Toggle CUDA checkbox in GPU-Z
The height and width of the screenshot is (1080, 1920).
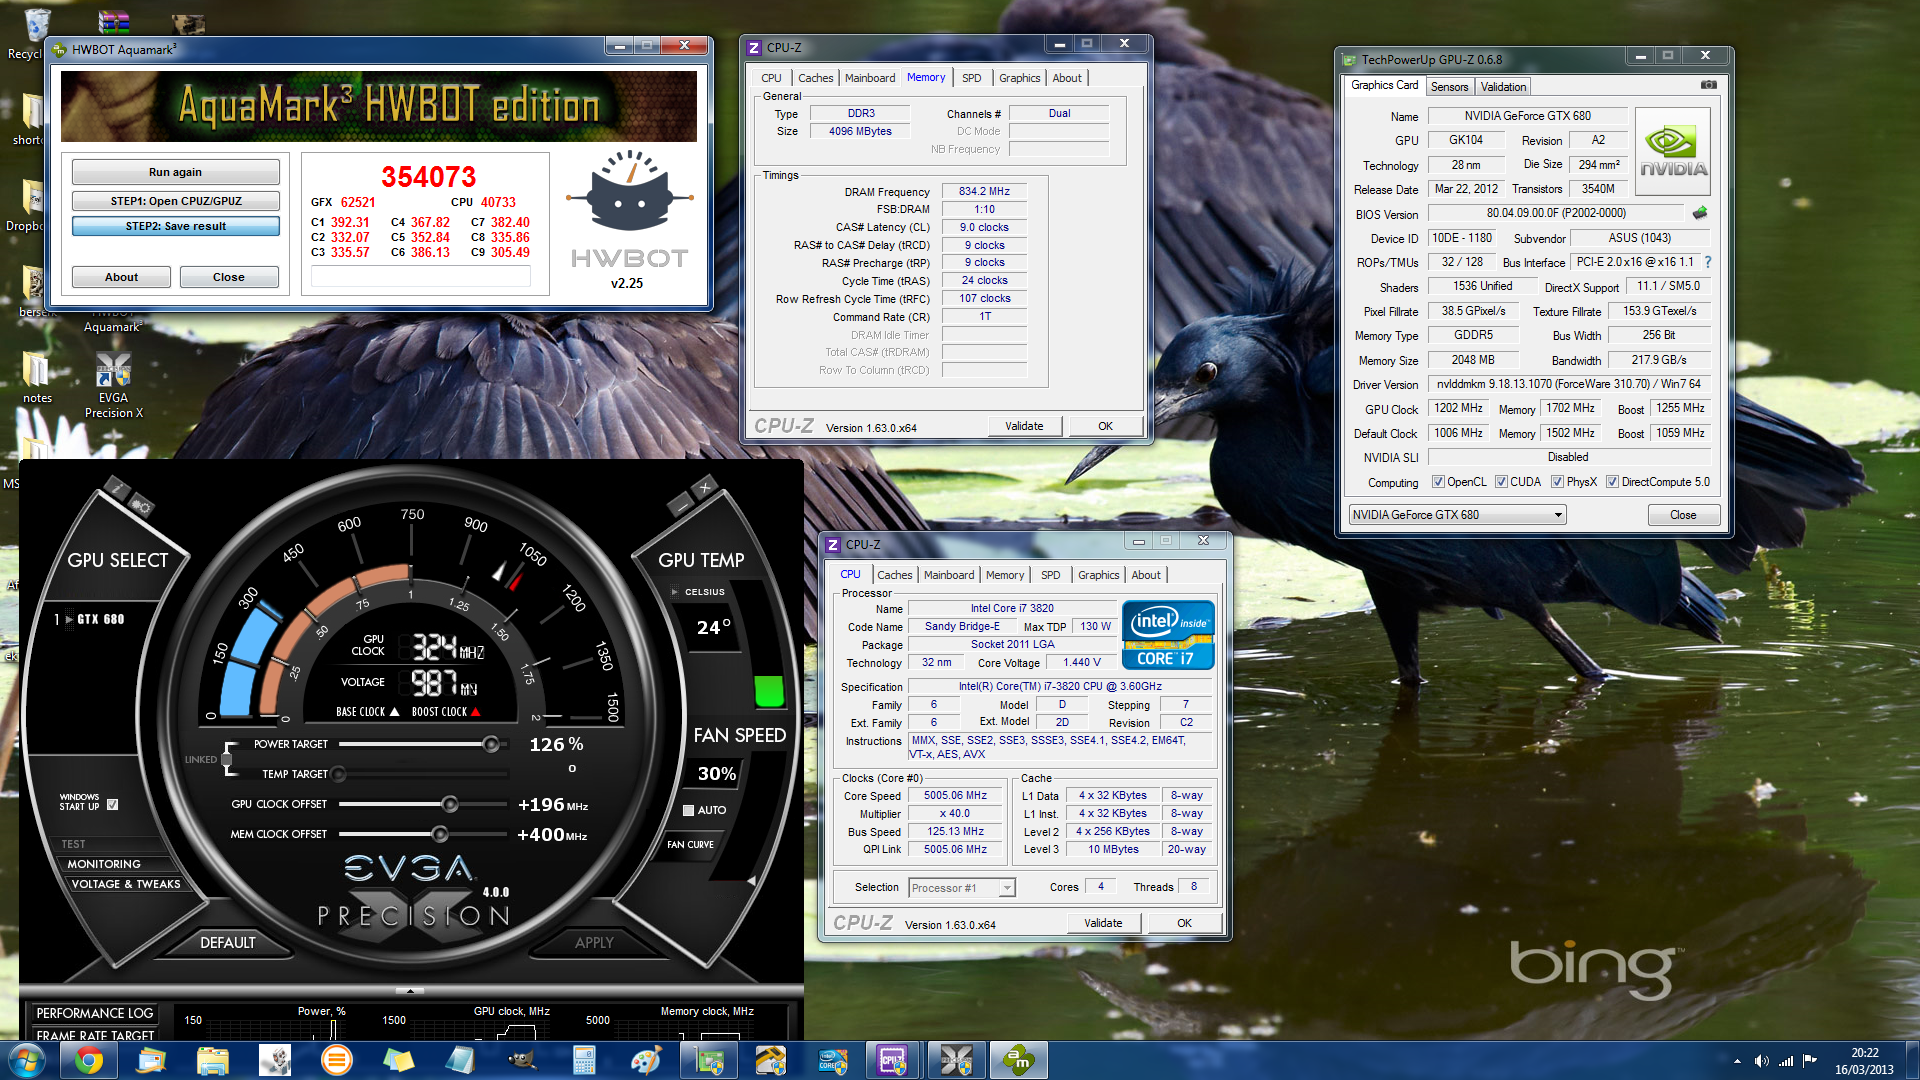point(1501,482)
